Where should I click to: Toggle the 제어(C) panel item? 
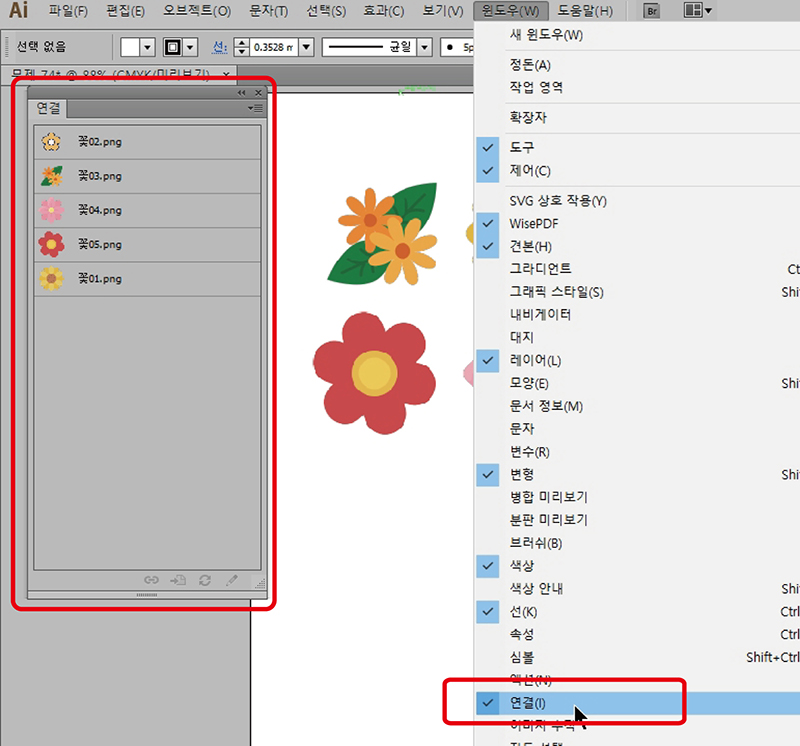click(530, 170)
